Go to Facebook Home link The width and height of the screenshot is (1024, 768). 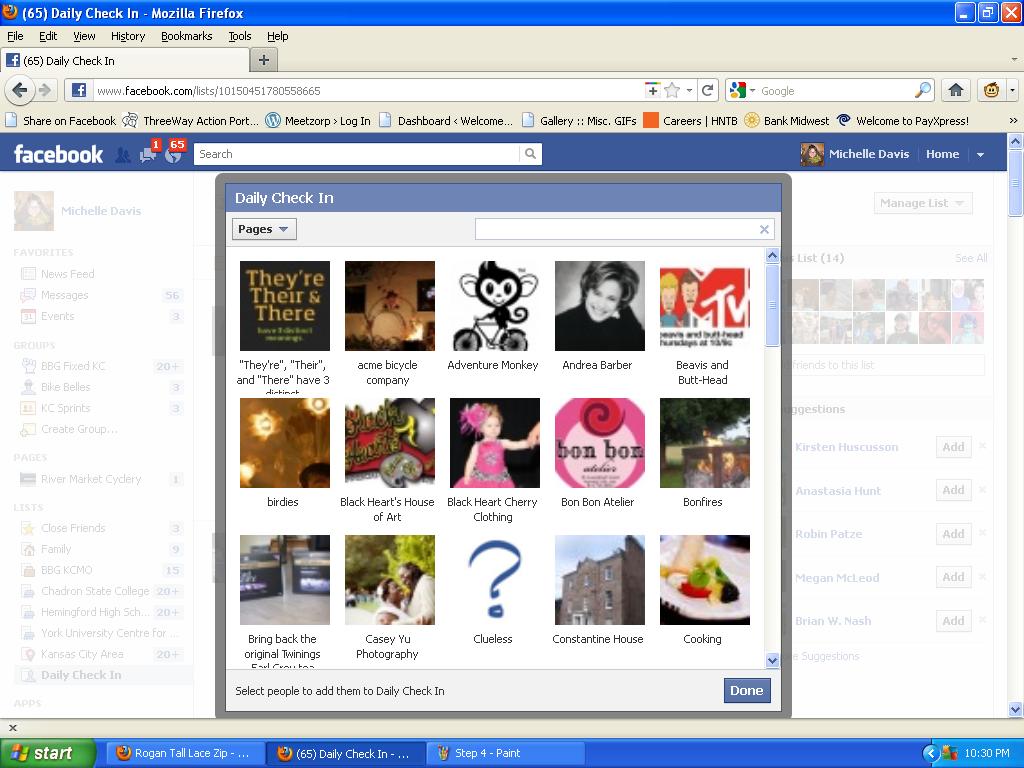coord(942,154)
